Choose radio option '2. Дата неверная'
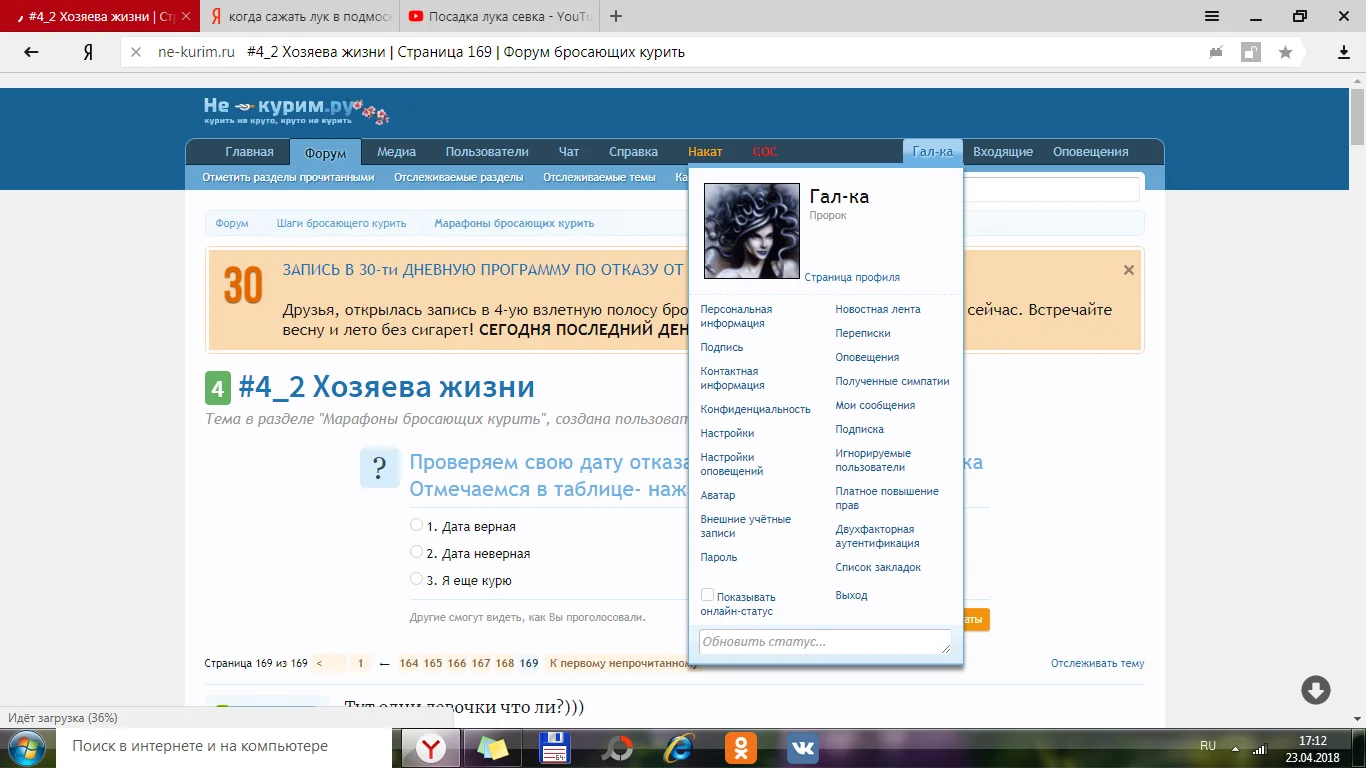 (x=416, y=552)
